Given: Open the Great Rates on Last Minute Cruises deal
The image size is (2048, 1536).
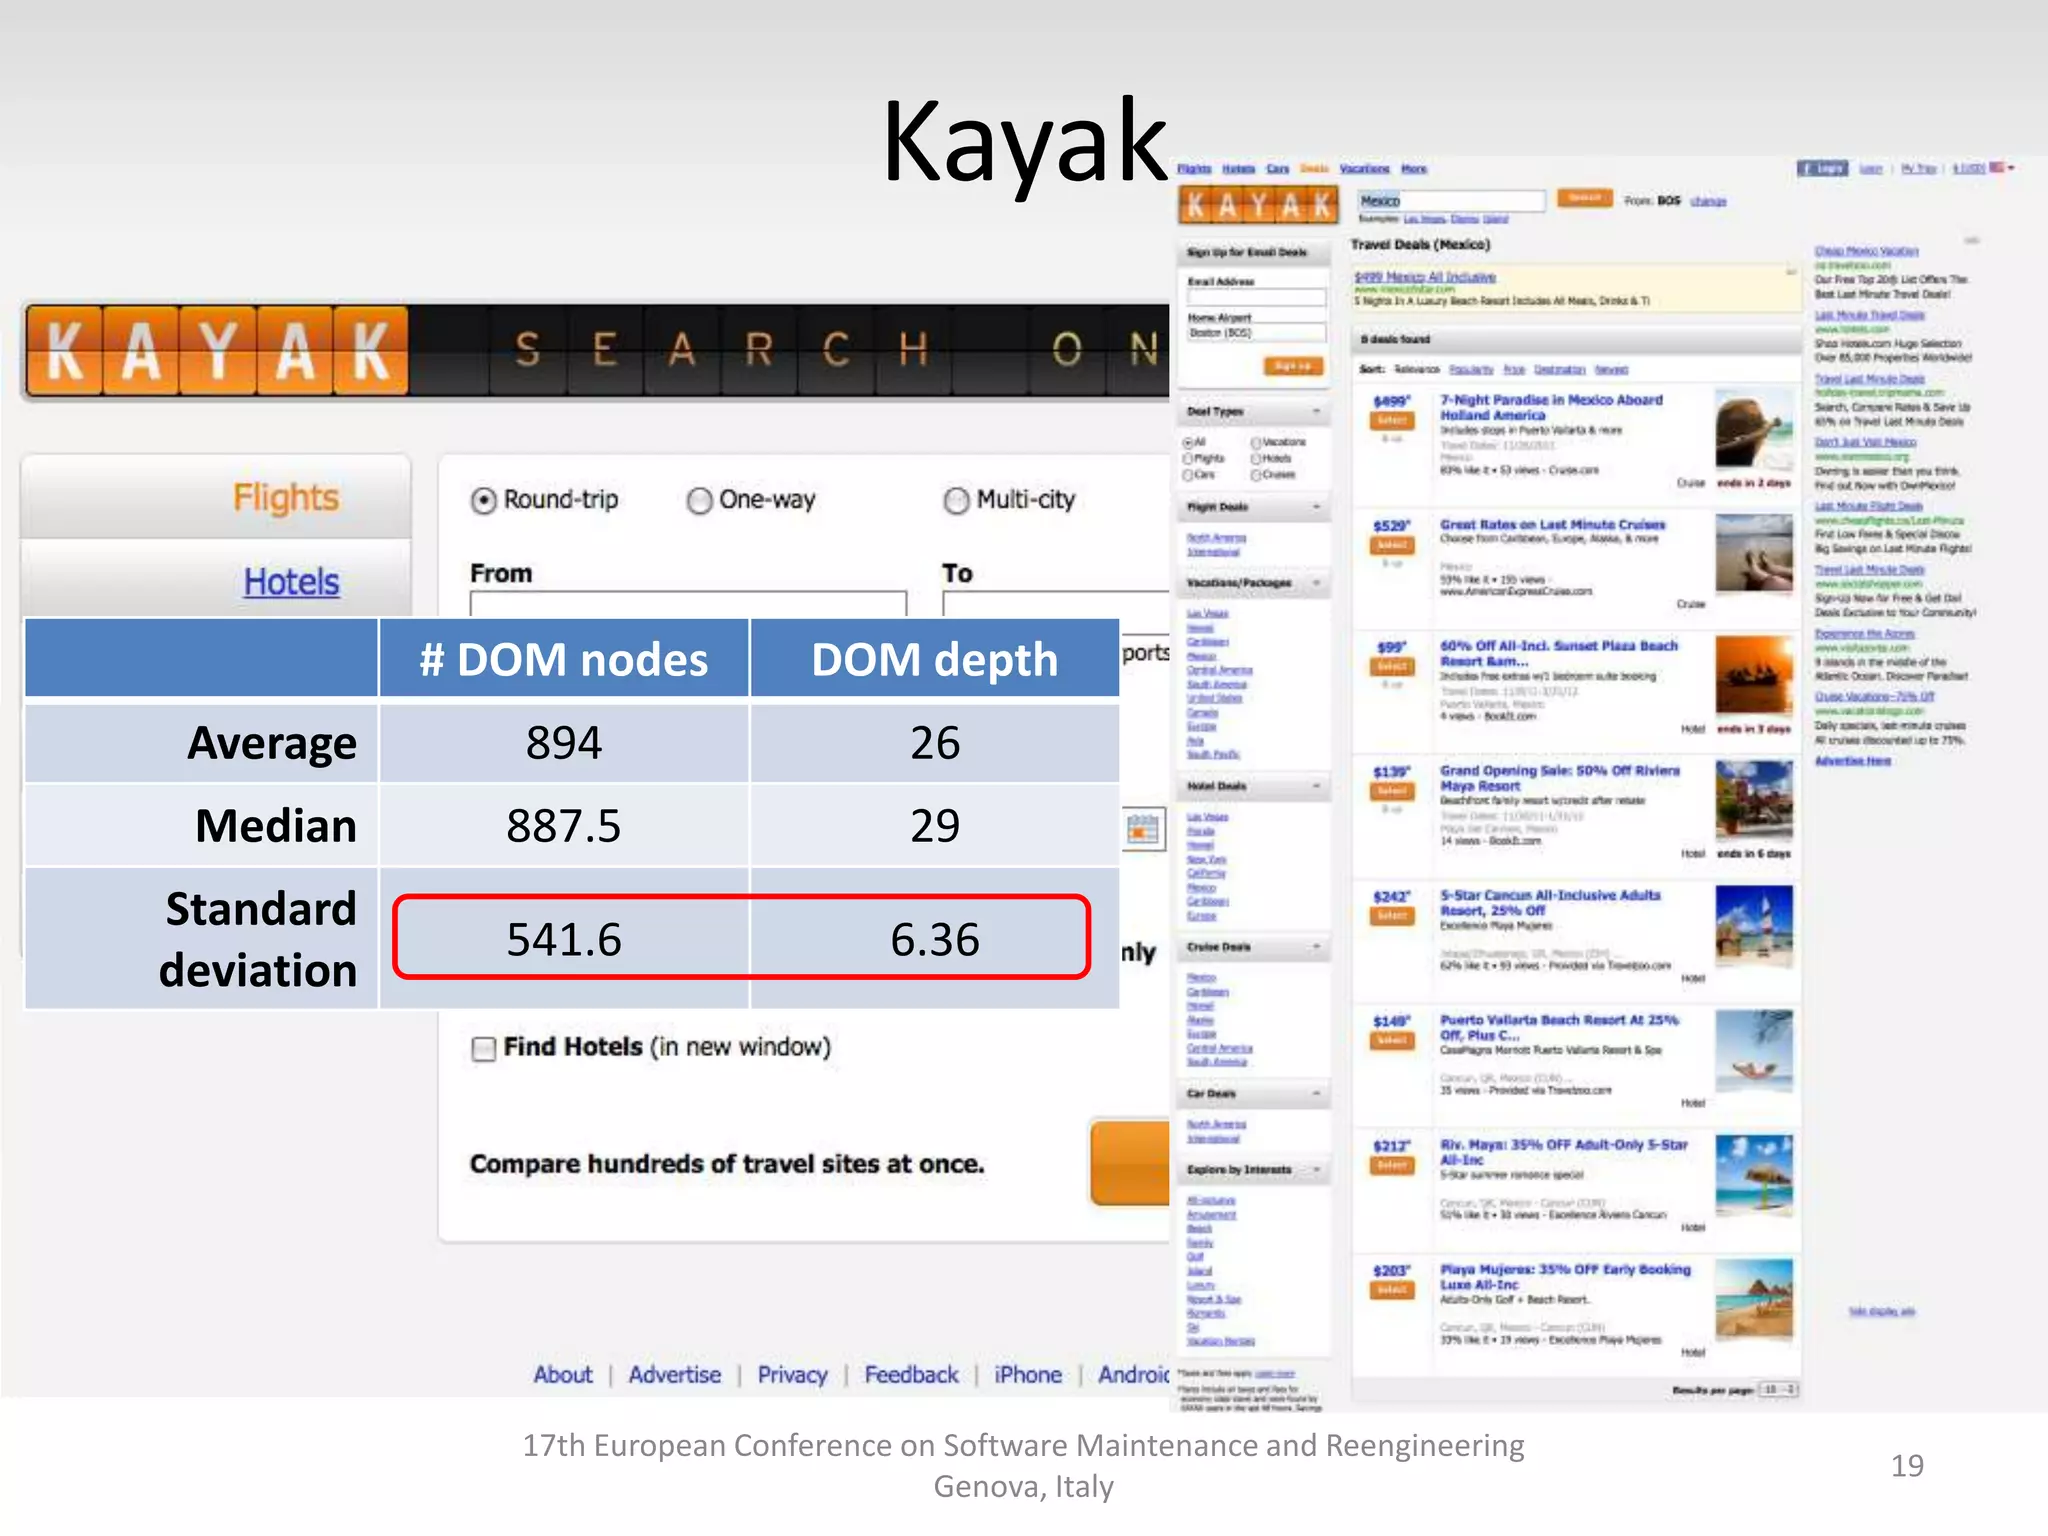Looking at the screenshot, I should tap(1552, 525).
